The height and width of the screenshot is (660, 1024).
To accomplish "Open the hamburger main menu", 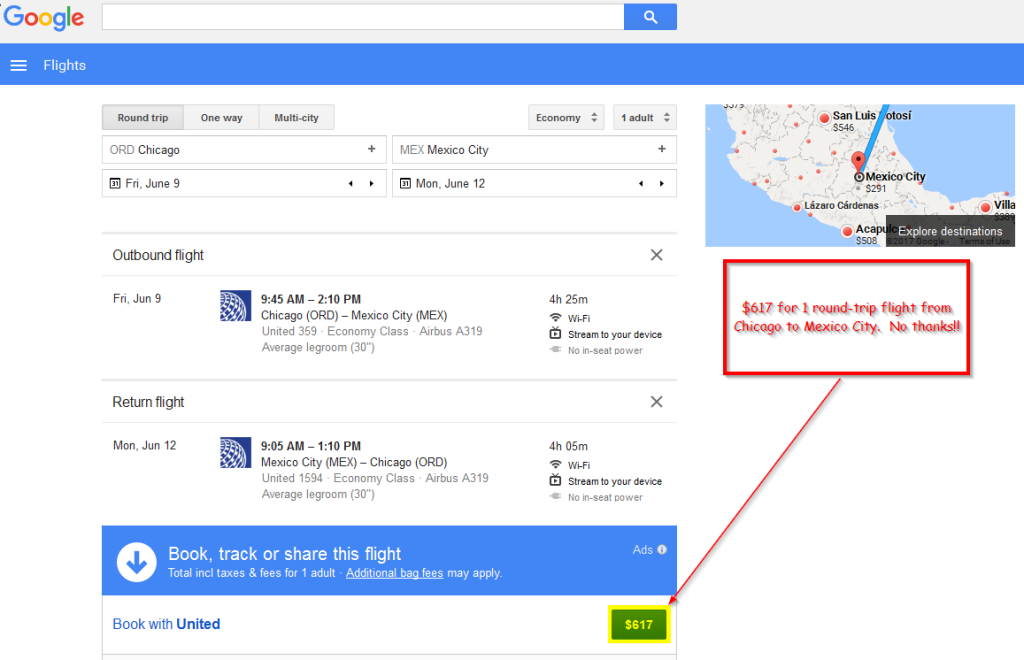I will pos(18,65).
